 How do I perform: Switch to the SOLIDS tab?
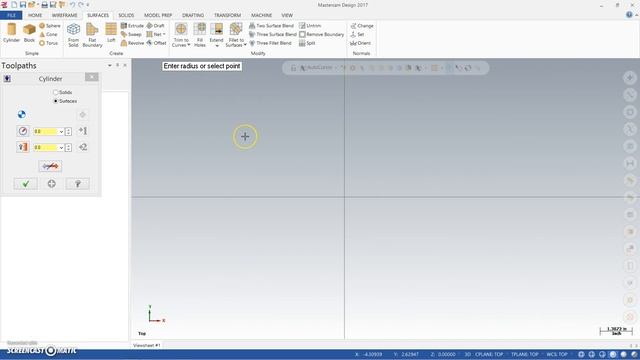point(126,16)
